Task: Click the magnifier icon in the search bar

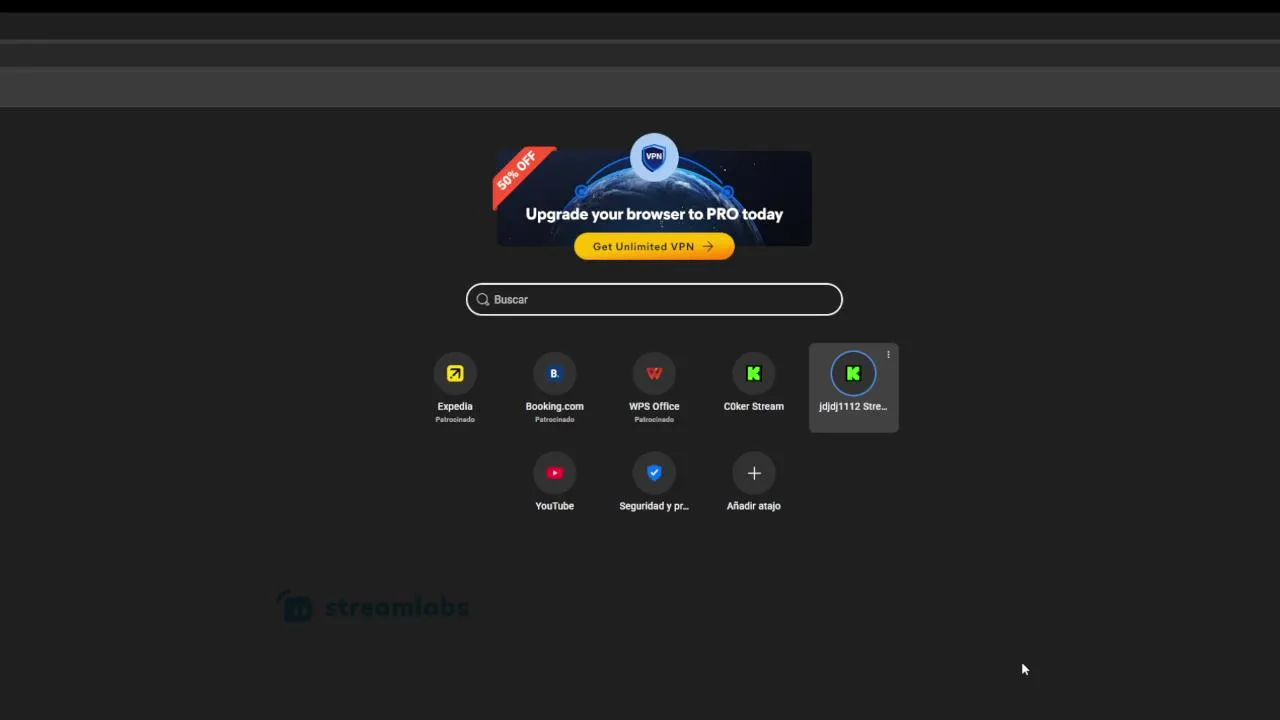Action: (482, 299)
